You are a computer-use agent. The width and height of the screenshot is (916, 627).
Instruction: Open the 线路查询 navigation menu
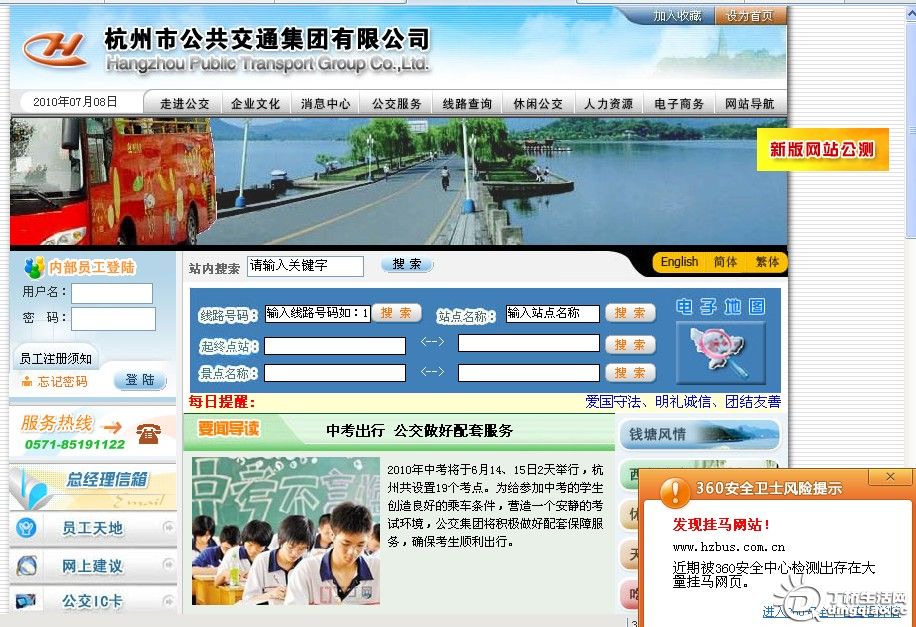point(467,104)
